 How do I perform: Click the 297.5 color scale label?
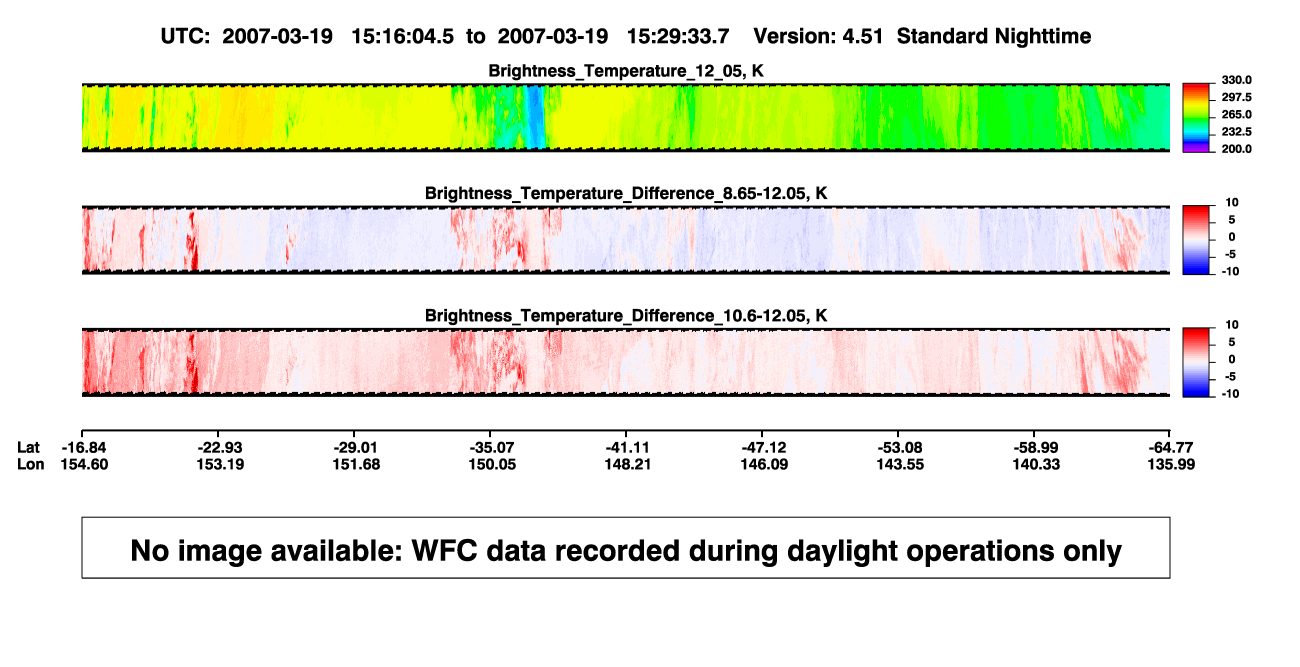click(1236, 97)
